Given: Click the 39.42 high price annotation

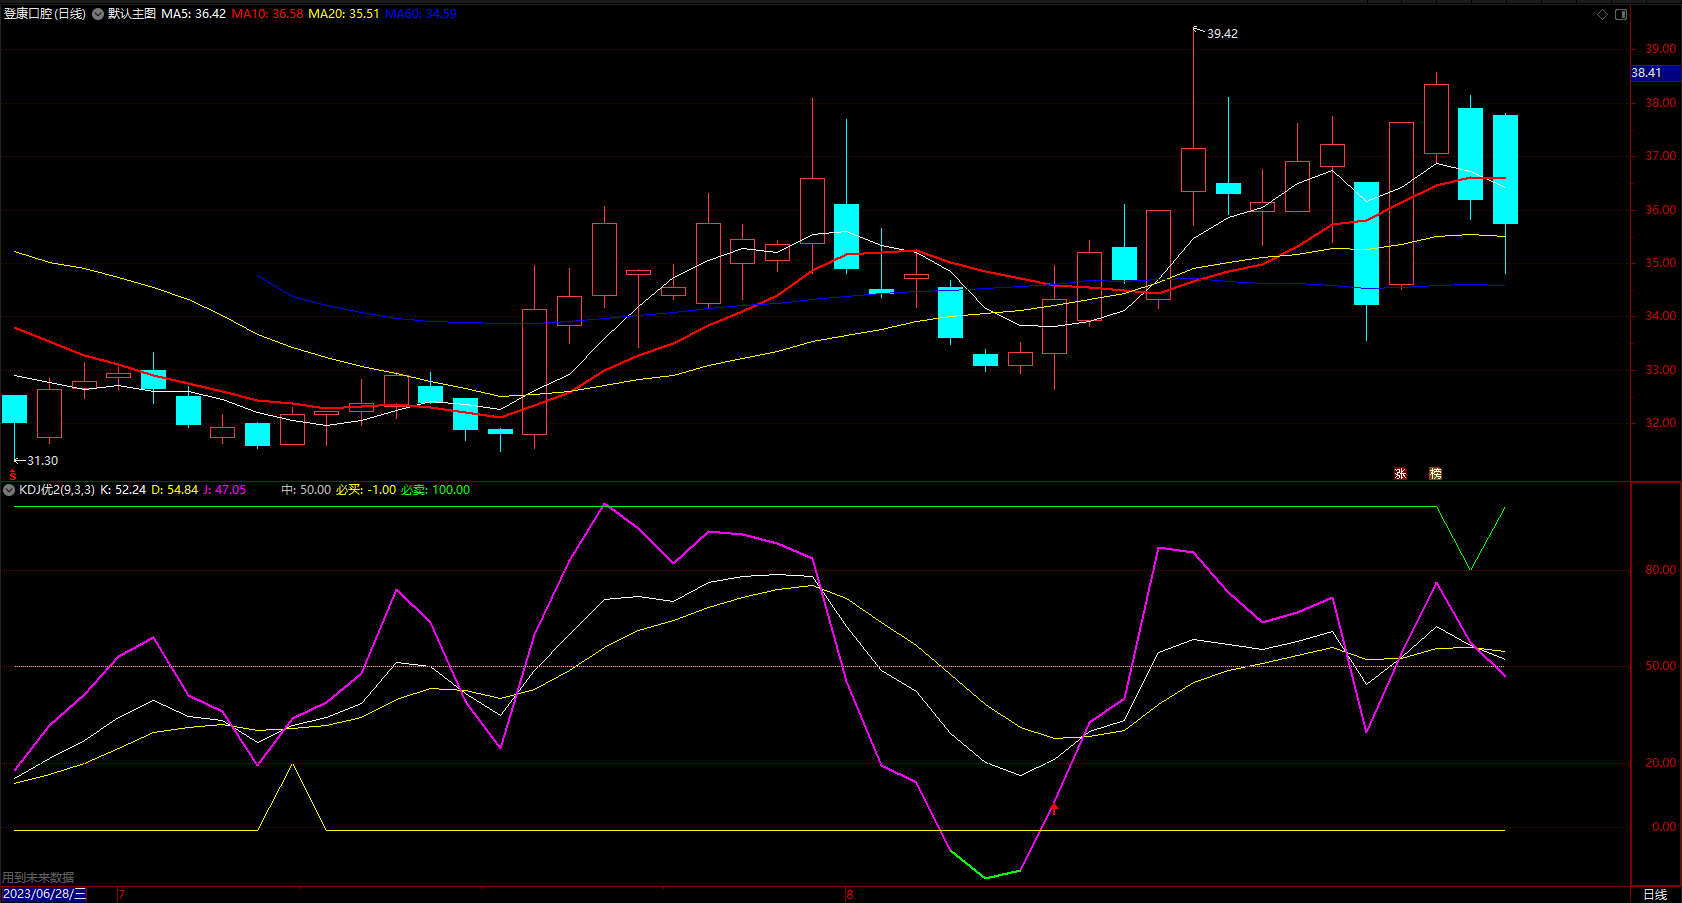Looking at the screenshot, I should 1222,34.
